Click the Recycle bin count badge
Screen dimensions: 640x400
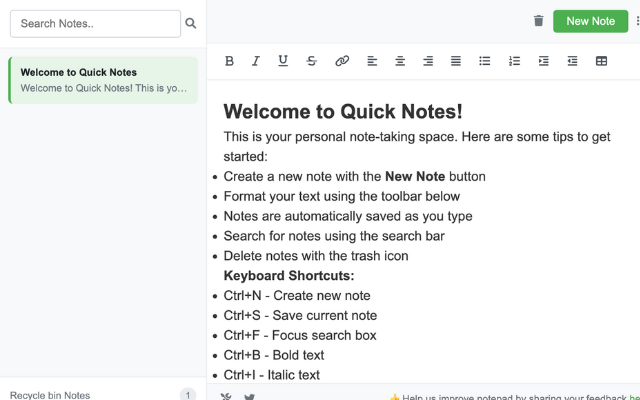[x=188, y=395]
